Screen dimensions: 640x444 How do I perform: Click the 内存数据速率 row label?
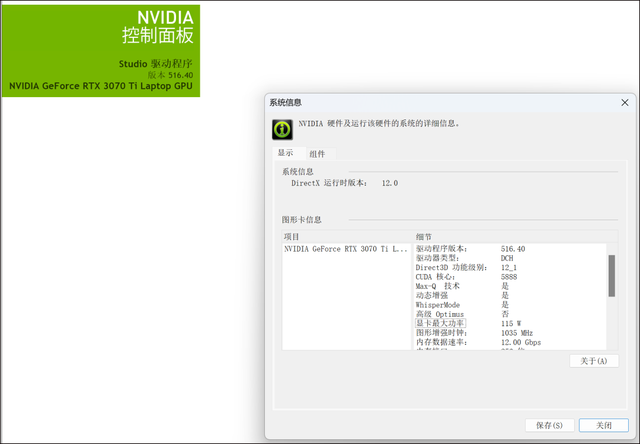tap(442, 342)
